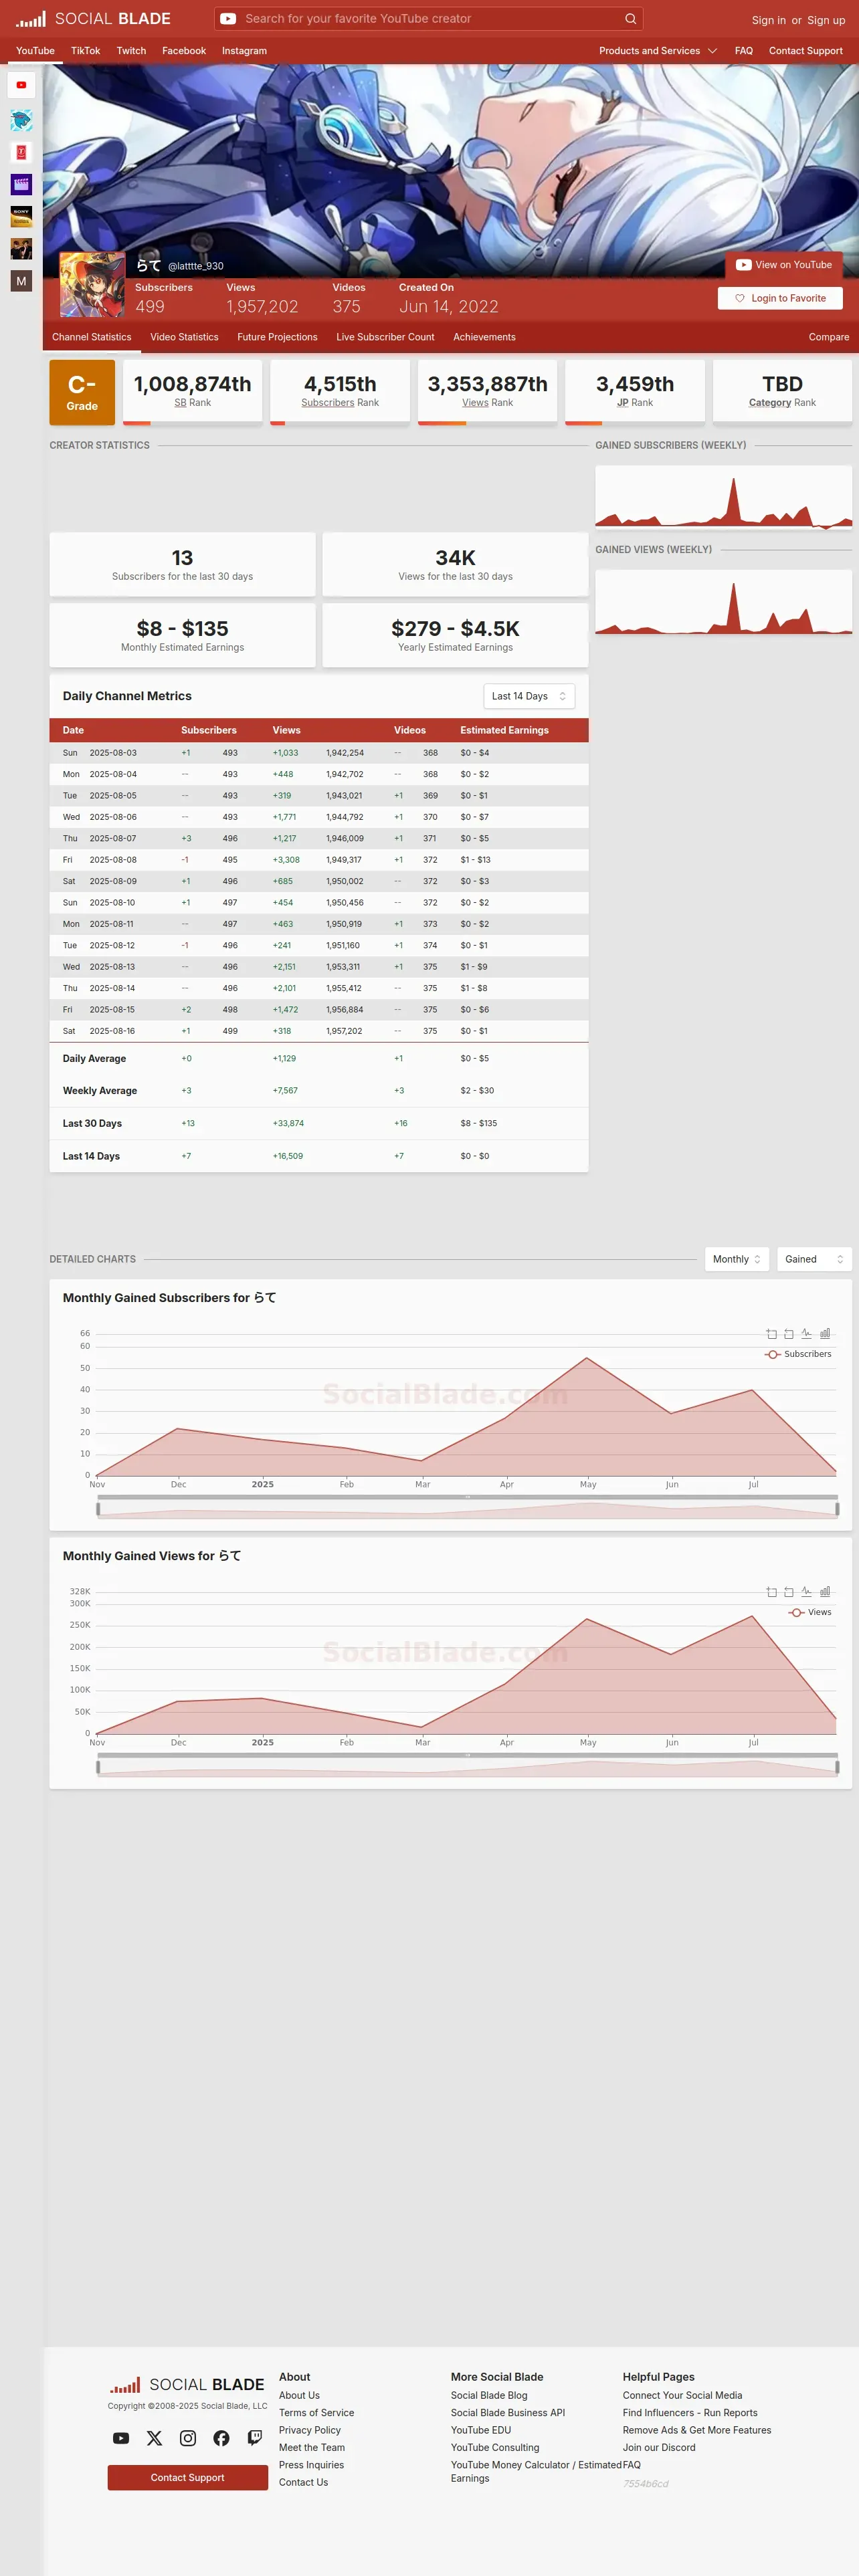Click the Login to Favorite button

pyautogui.click(x=780, y=298)
